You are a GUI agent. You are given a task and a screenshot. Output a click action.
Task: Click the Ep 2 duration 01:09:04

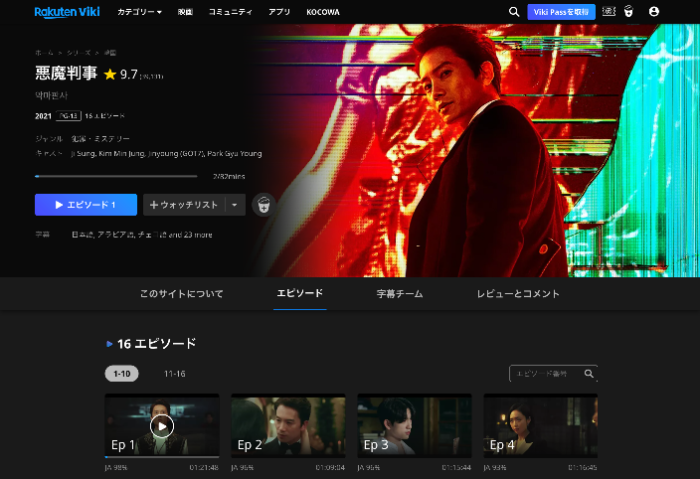click(x=330, y=467)
